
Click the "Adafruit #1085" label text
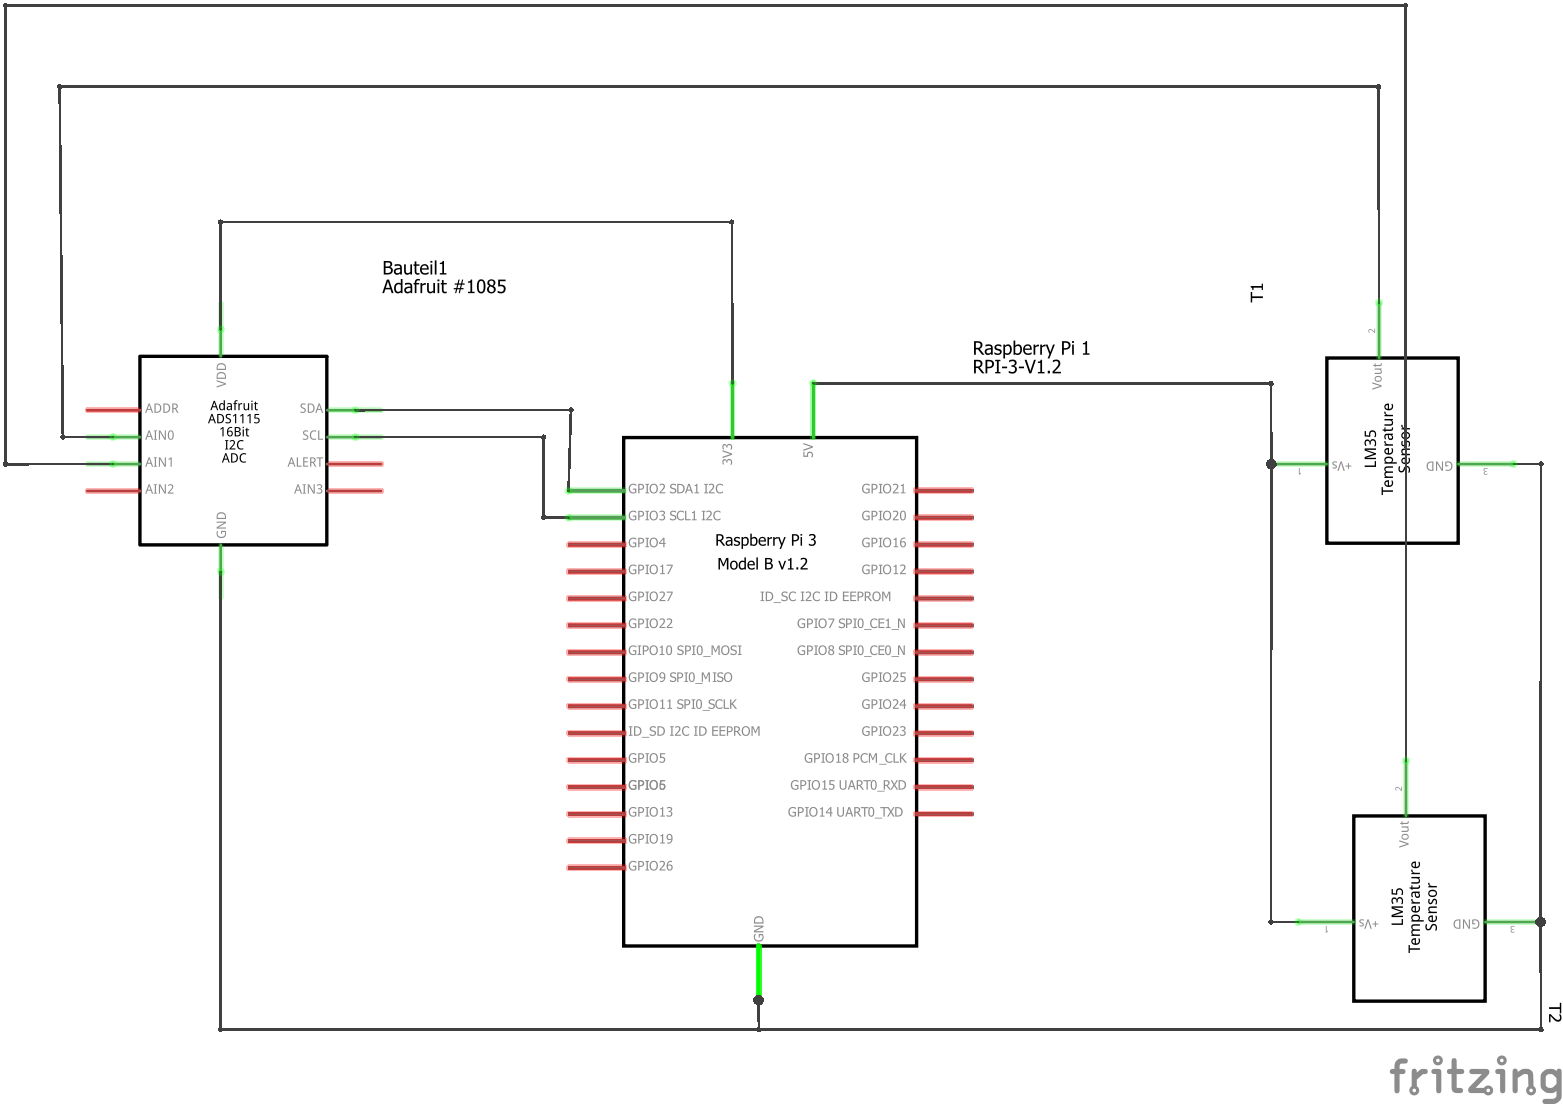[444, 287]
